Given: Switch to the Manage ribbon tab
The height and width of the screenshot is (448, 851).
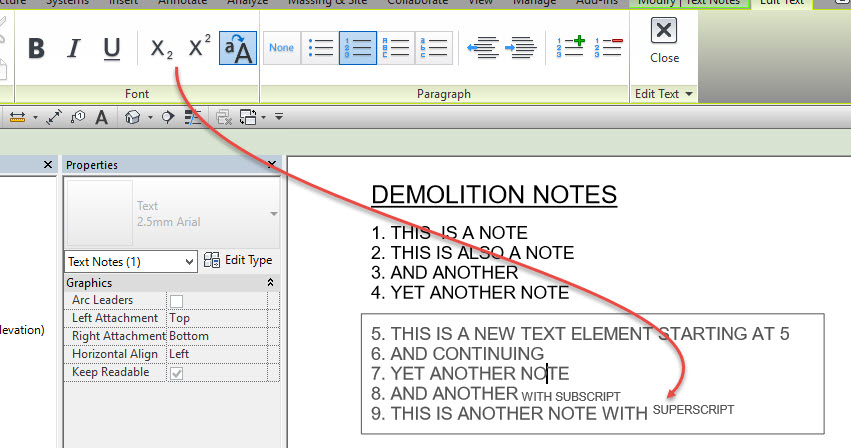Looking at the screenshot, I should (535, 2).
